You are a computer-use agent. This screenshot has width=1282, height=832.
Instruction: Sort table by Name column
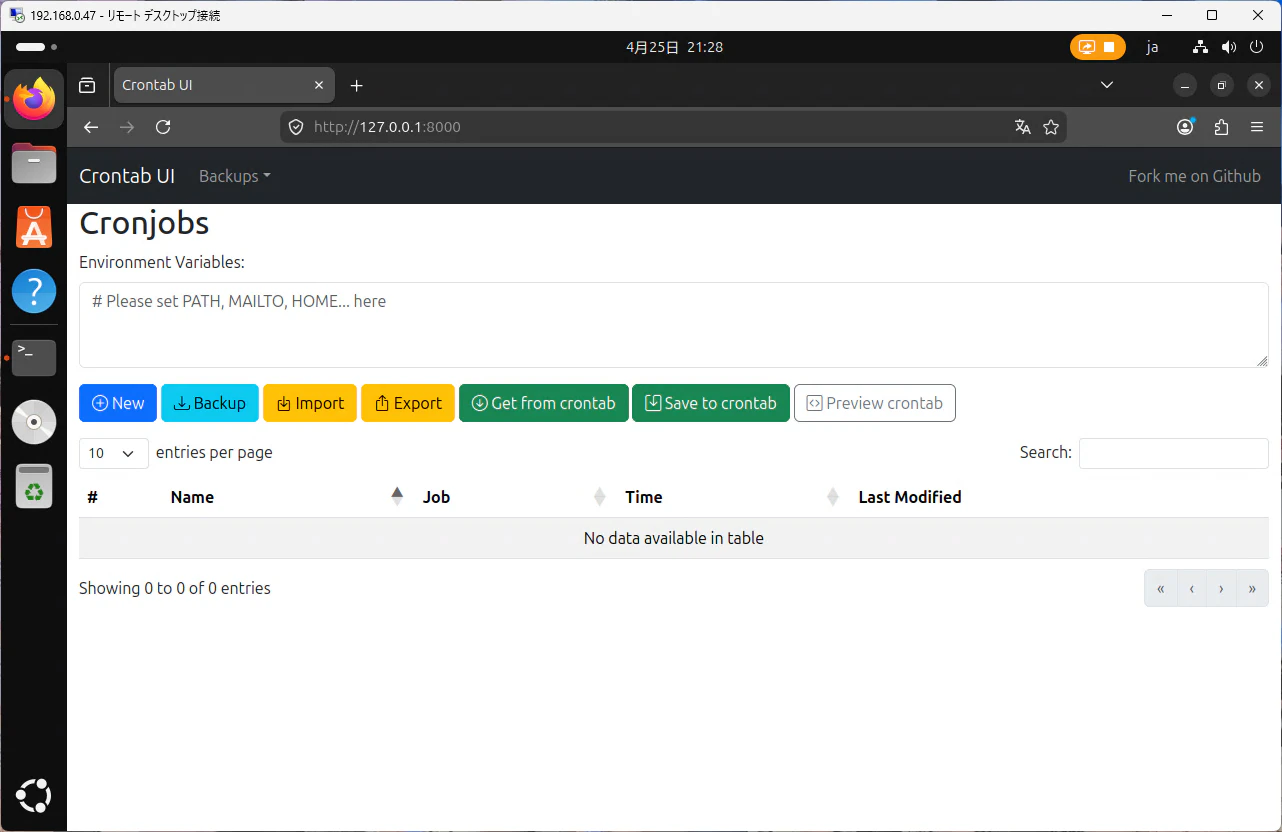[285, 497]
